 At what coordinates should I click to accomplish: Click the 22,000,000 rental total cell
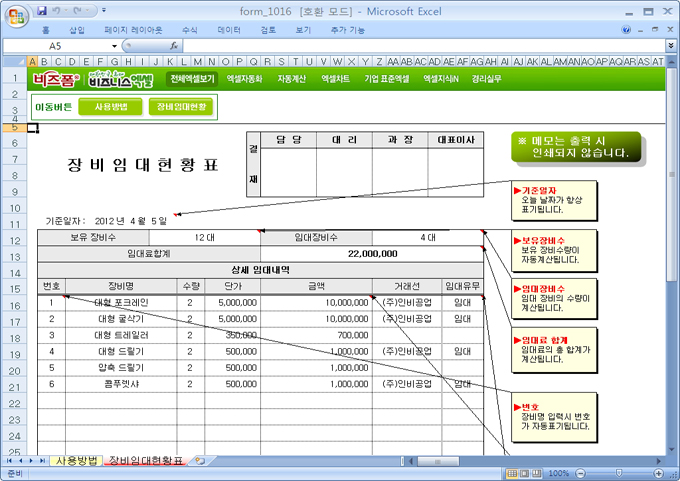pyautogui.click(x=372, y=254)
